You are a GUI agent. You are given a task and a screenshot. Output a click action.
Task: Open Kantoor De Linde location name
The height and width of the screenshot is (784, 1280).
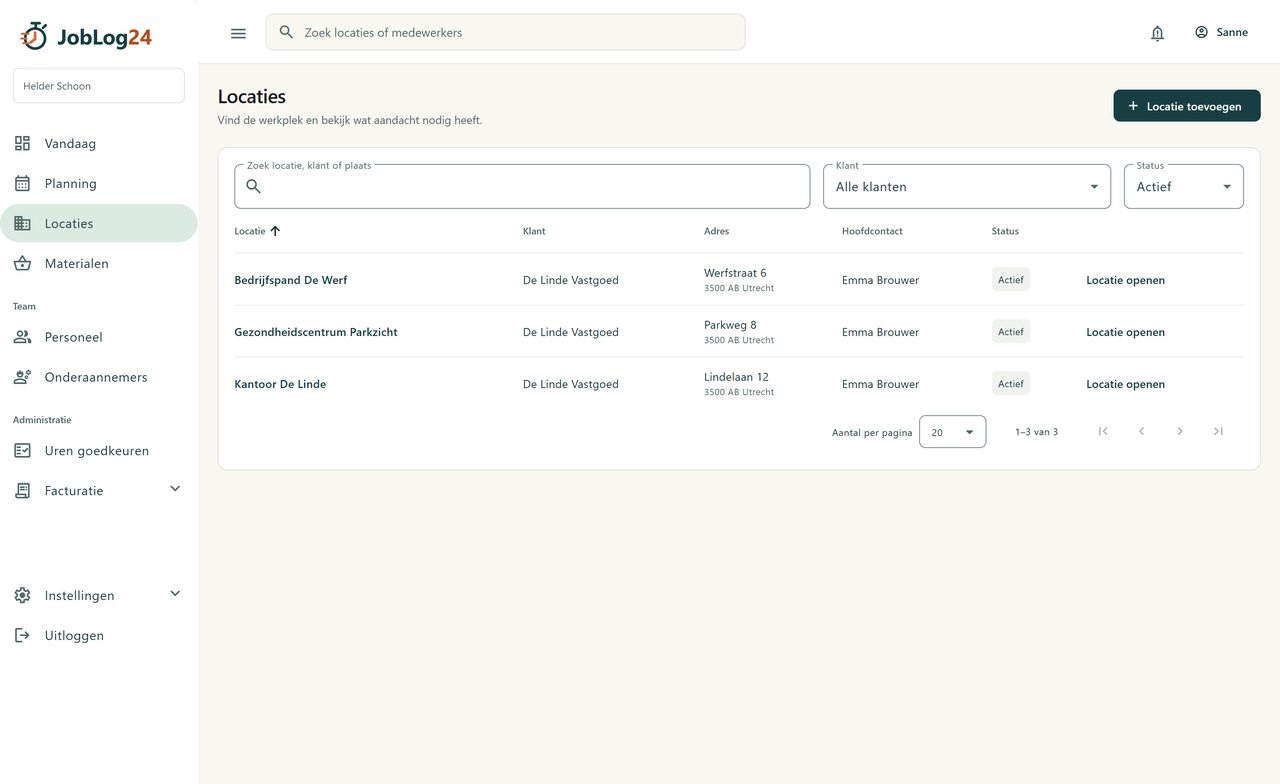click(x=280, y=384)
